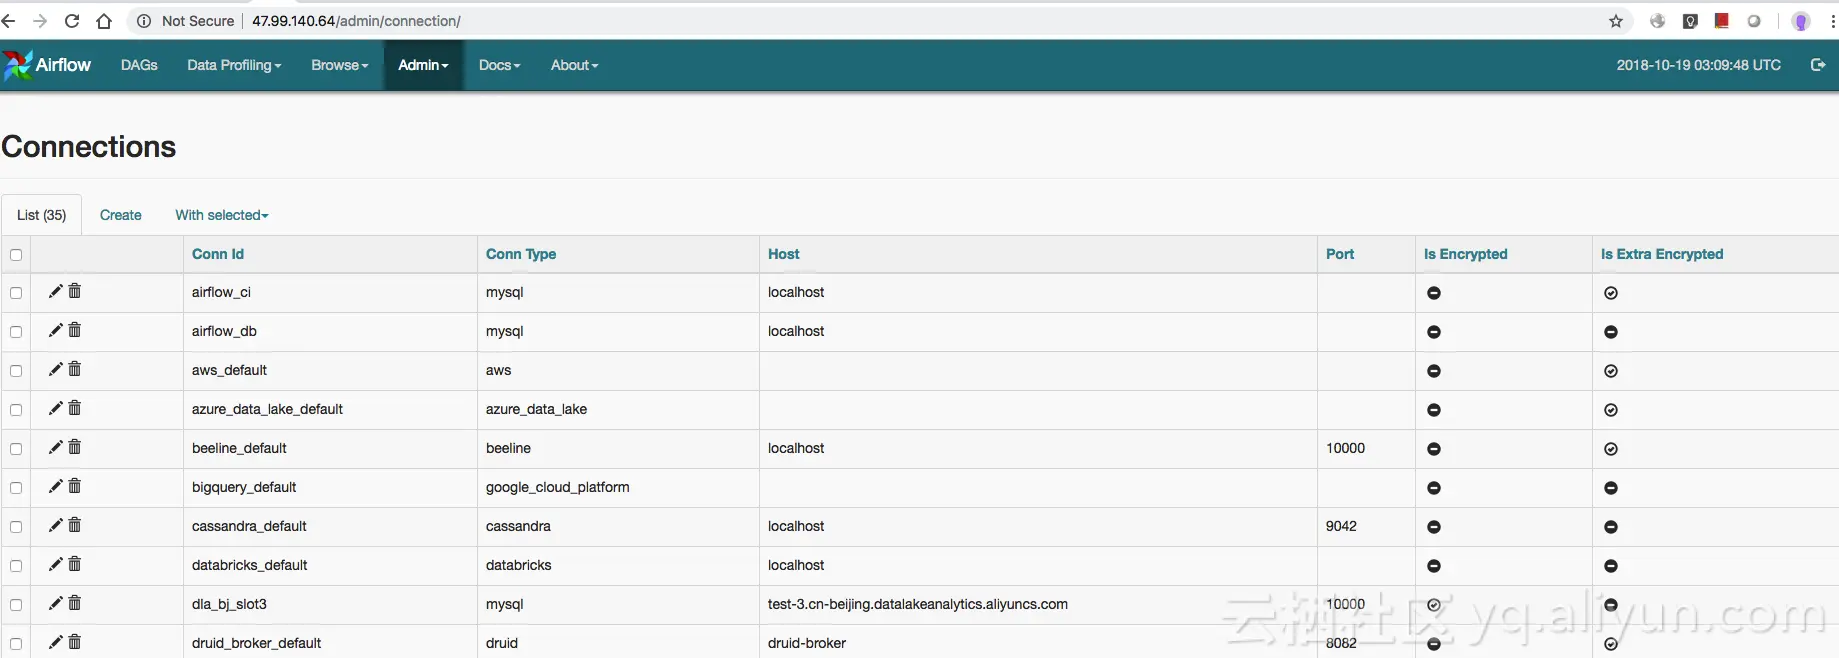Go back with browser back arrow
The image size is (1839, 658).
(x=9, y=21)
